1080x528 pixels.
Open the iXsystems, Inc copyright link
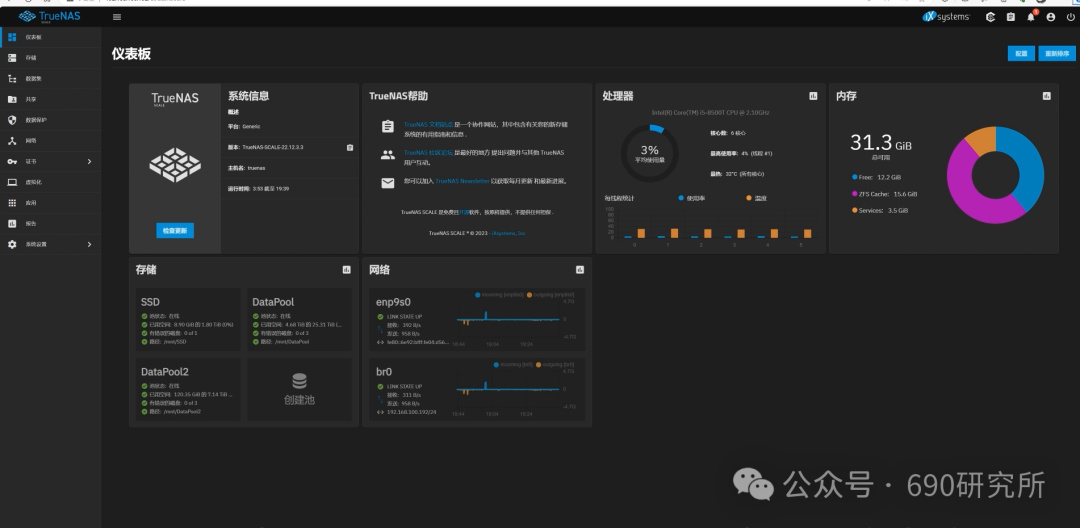click(508, 233)
